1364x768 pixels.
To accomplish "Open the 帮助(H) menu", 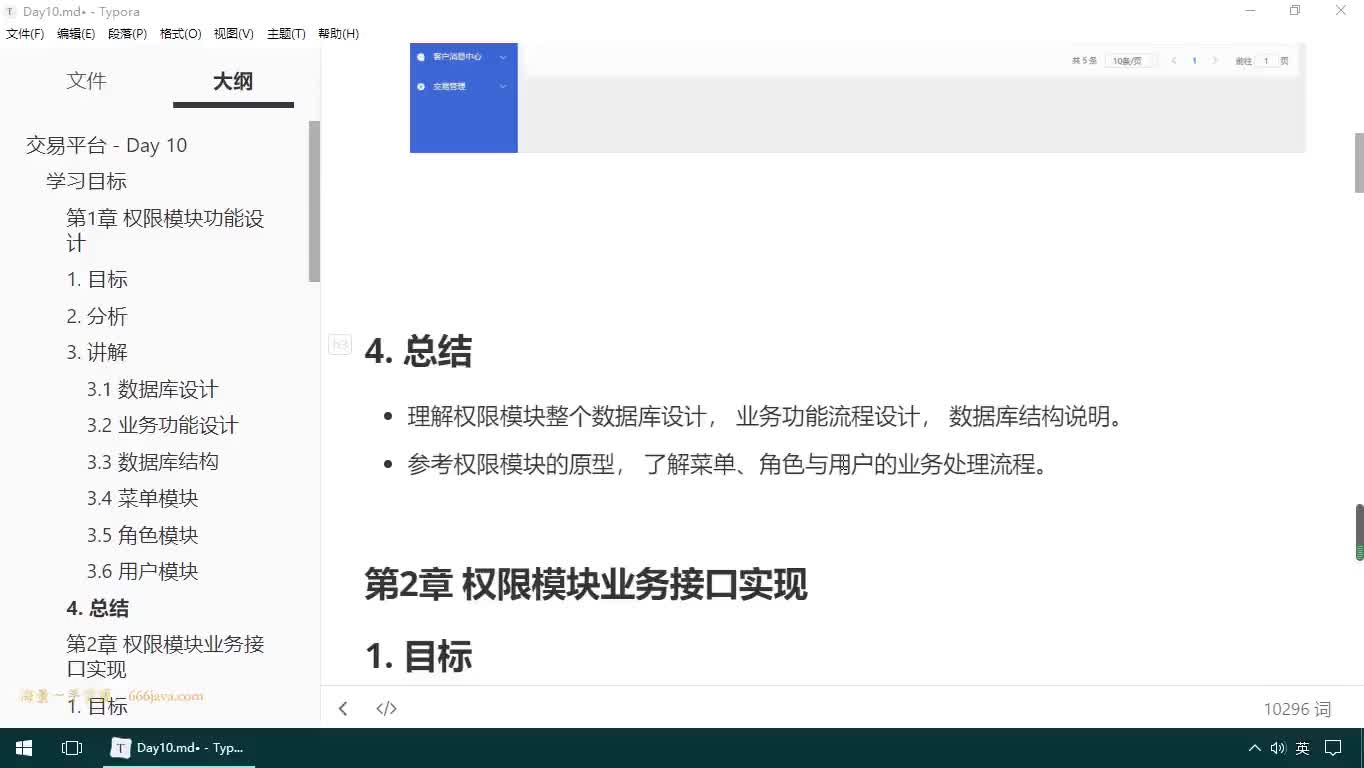I will pyautogui.click(x=338, y=33).
